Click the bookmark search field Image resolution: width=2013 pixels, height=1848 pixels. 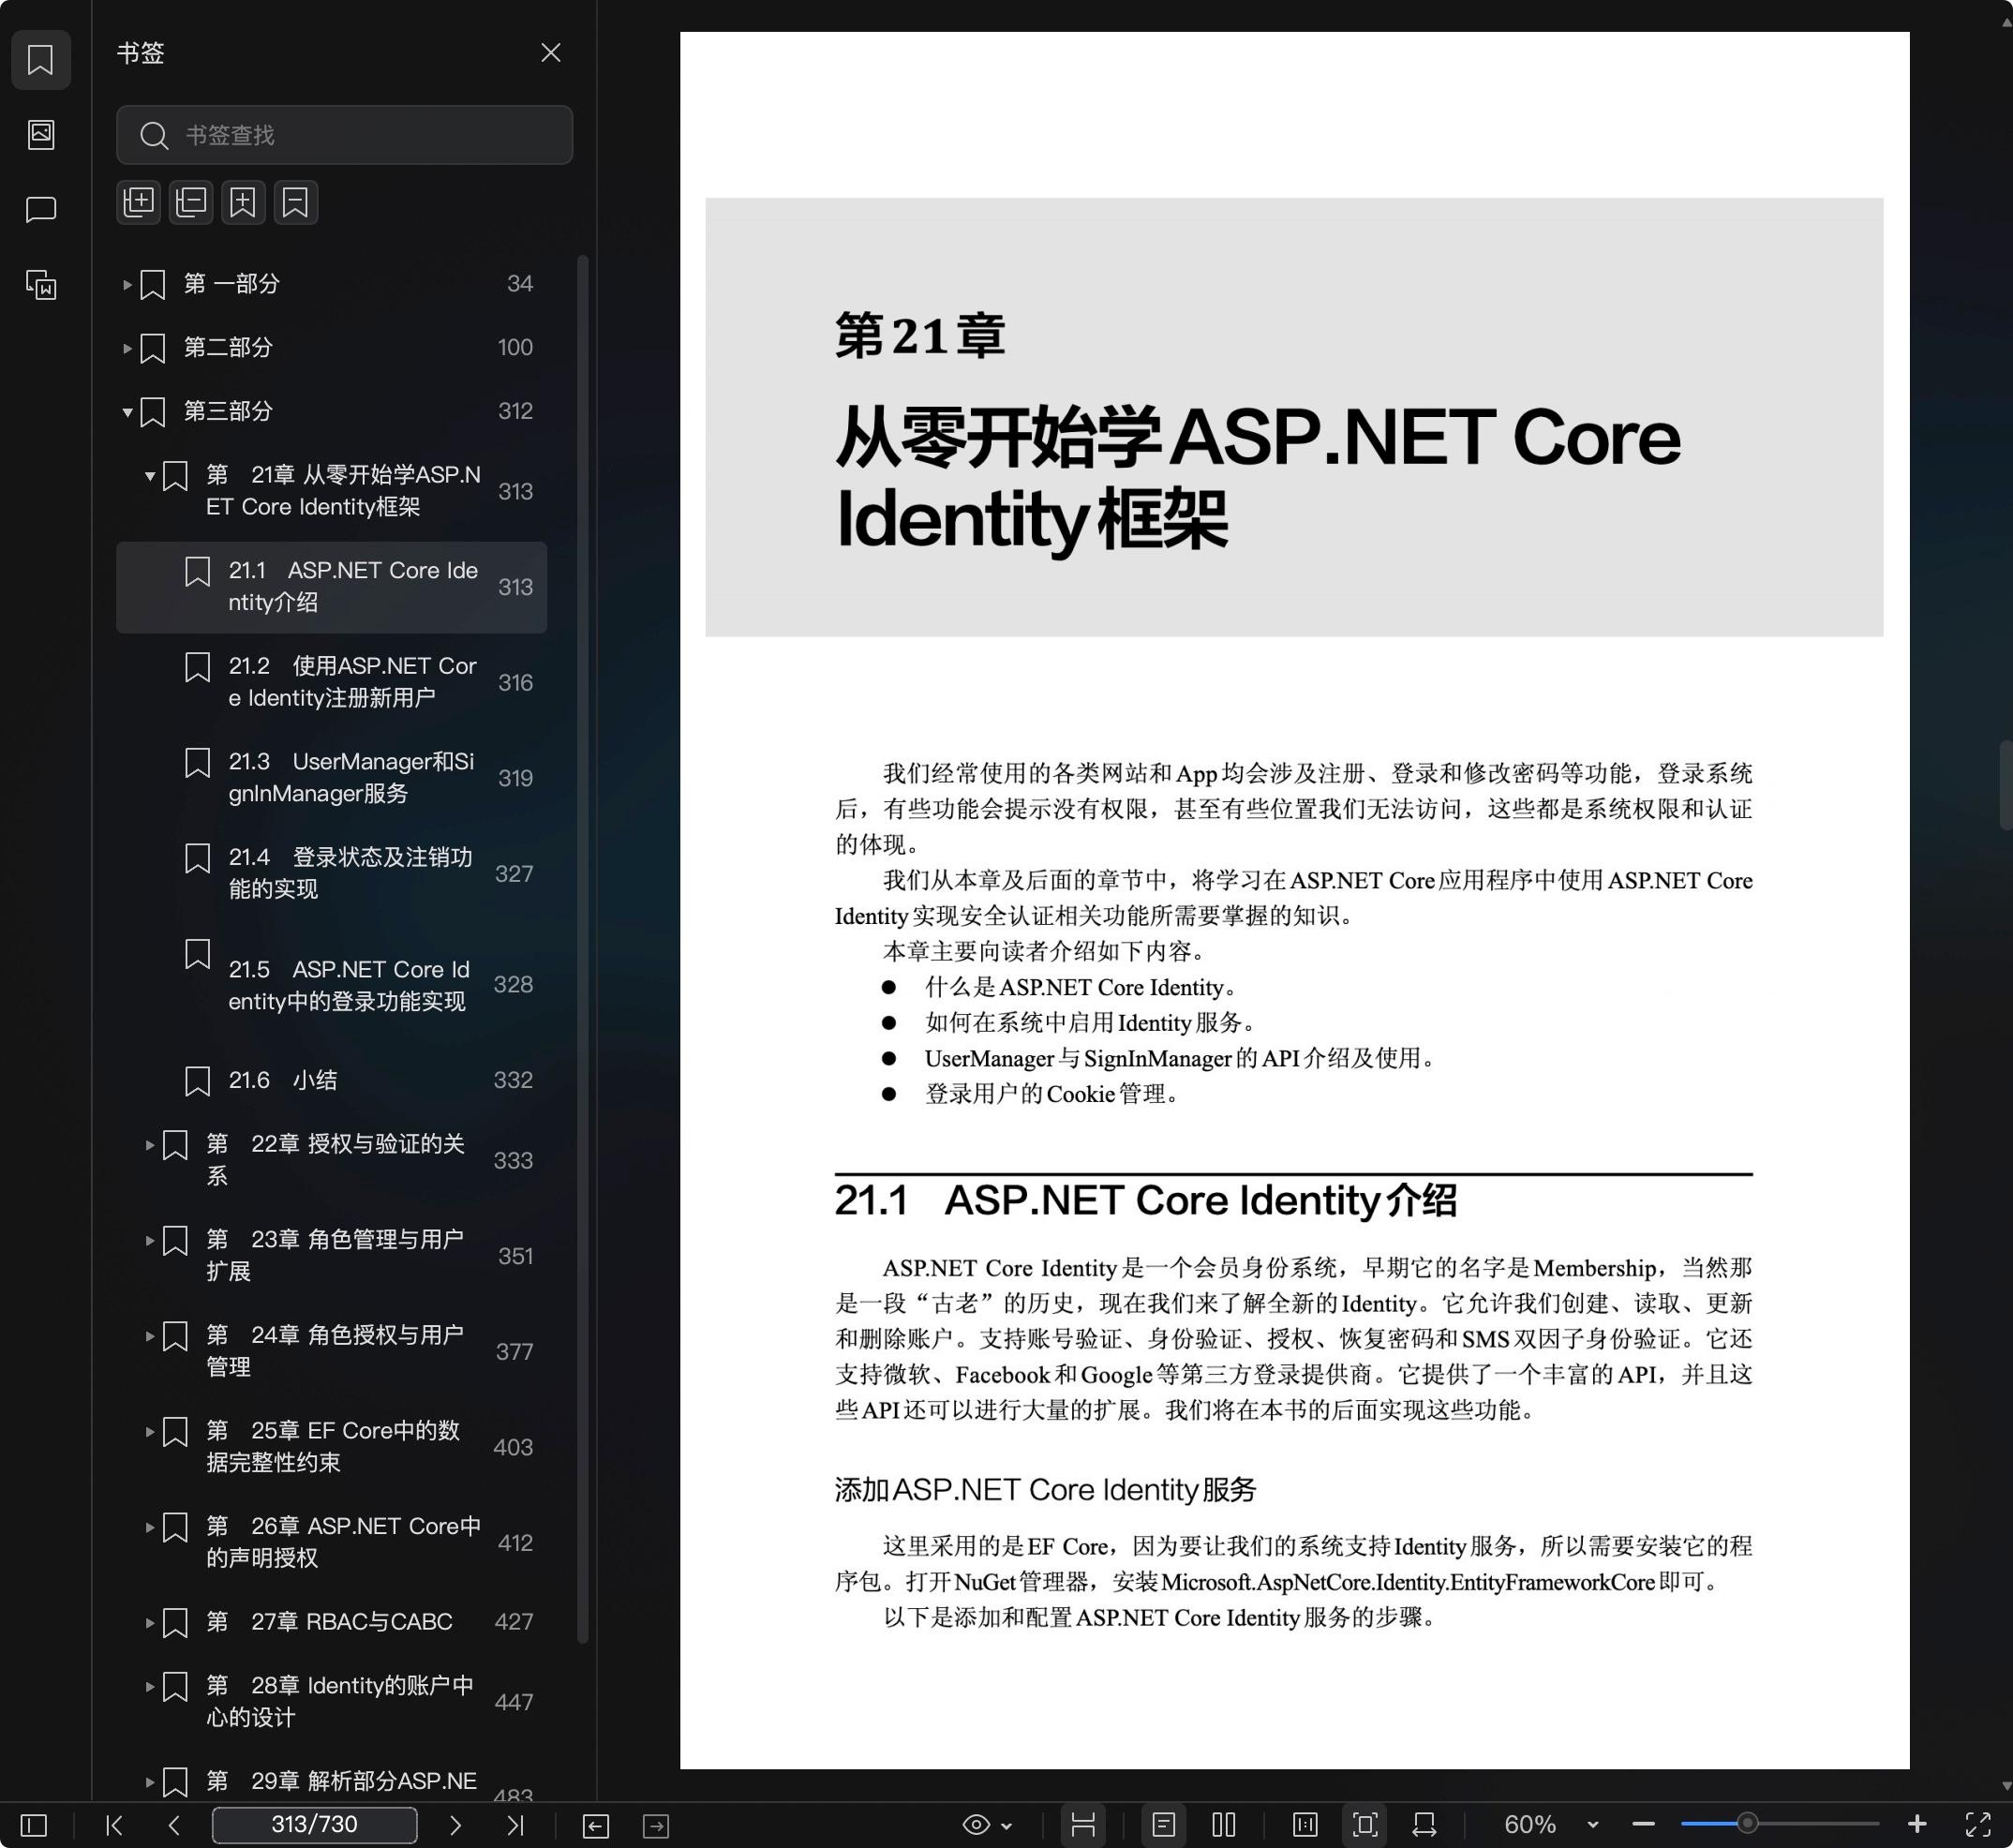point(344,134)
